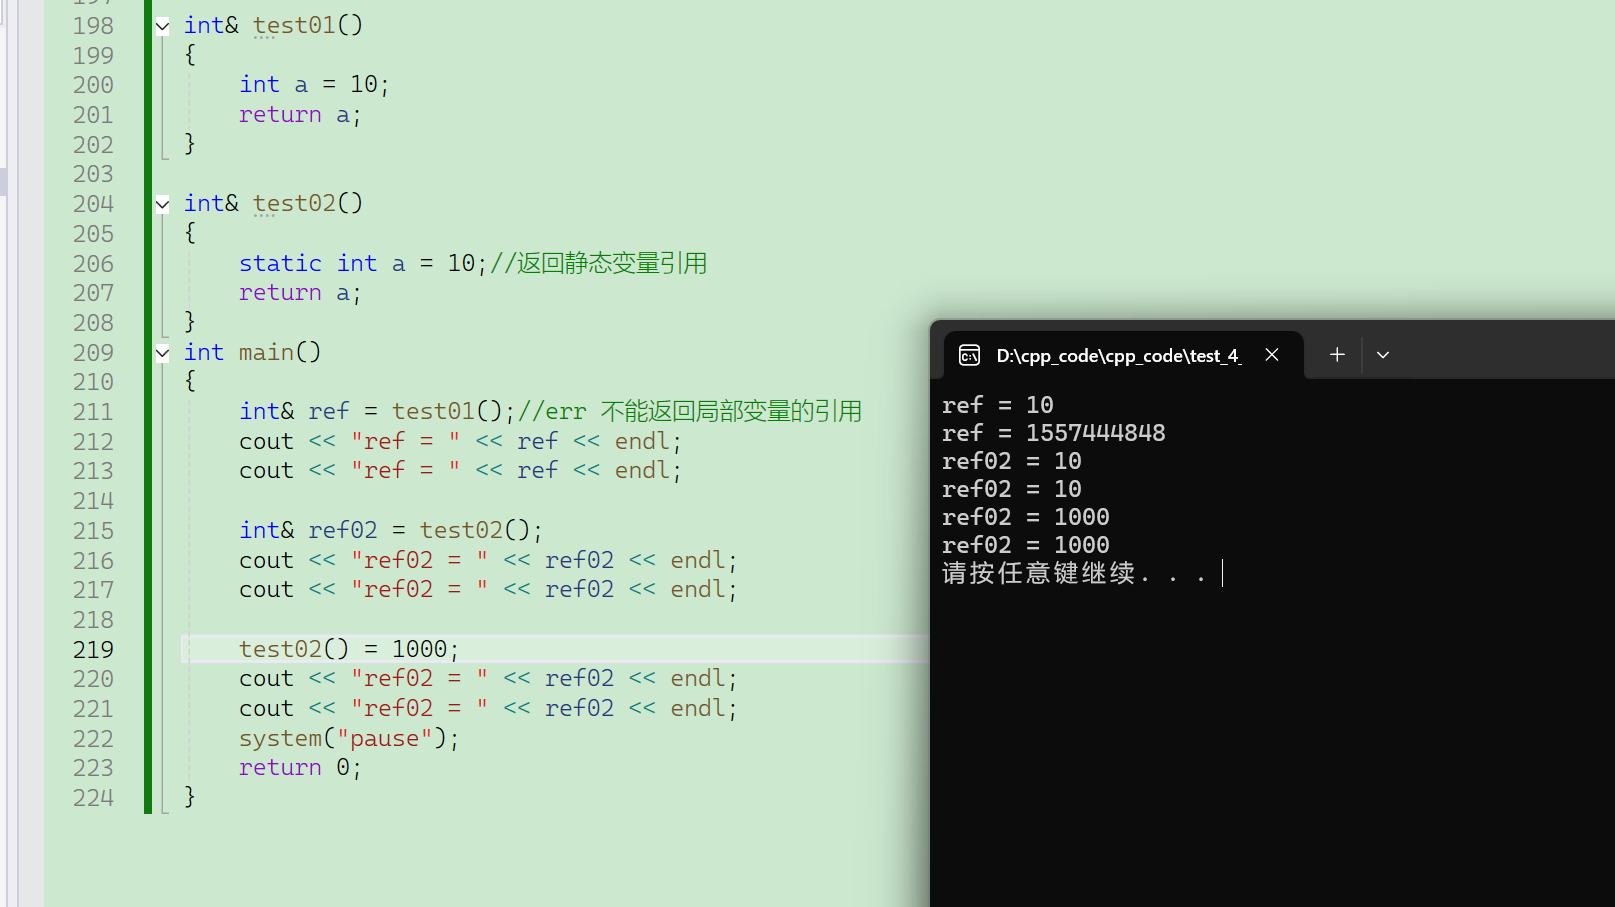Select the D:\cpp_code\cpp_code\test_4 terminal tab
The width and height of the screenshot is (1615, 907).
click(x=1124, y=355)
